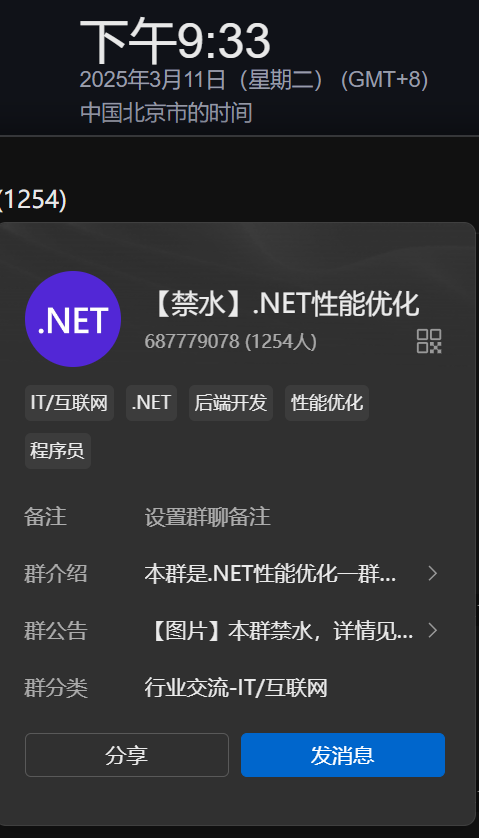Image resolution: width=479 pixels, height=838 pixels.
Task: Select the 程序员 tag
Action: coord(58,451)
